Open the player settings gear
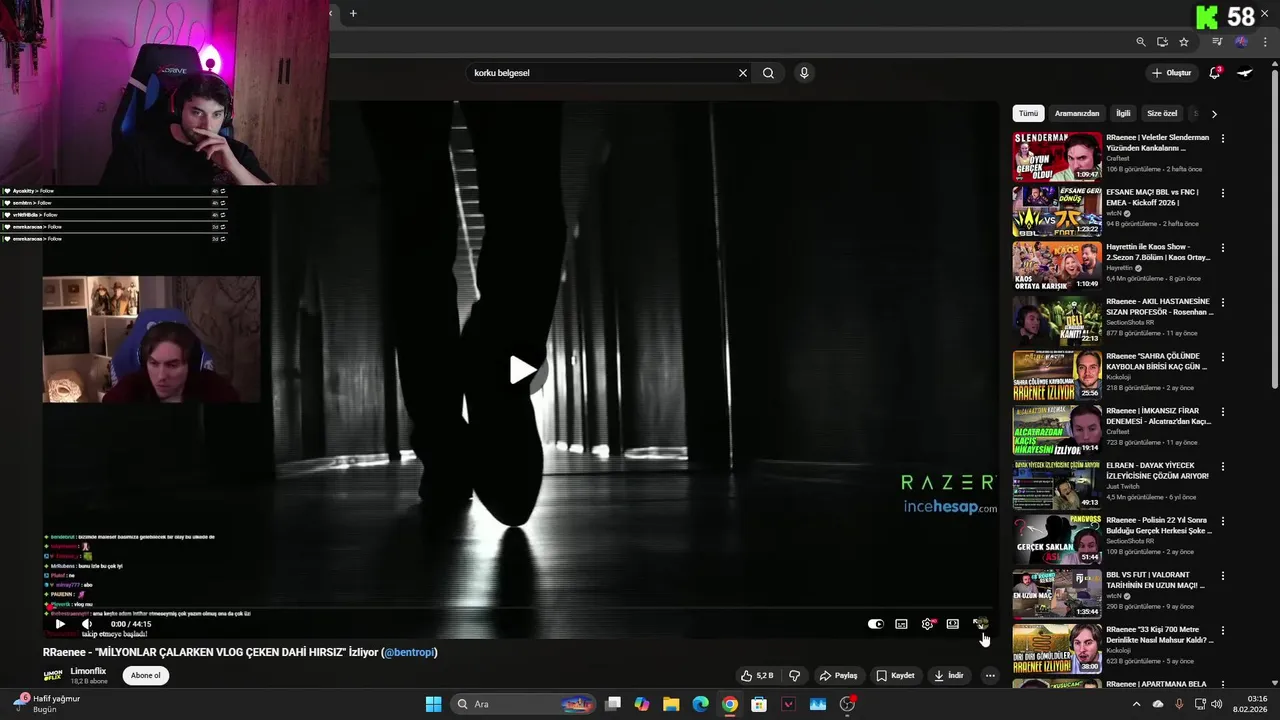This screenshot has height=720, width=1280. pos(927,624)
